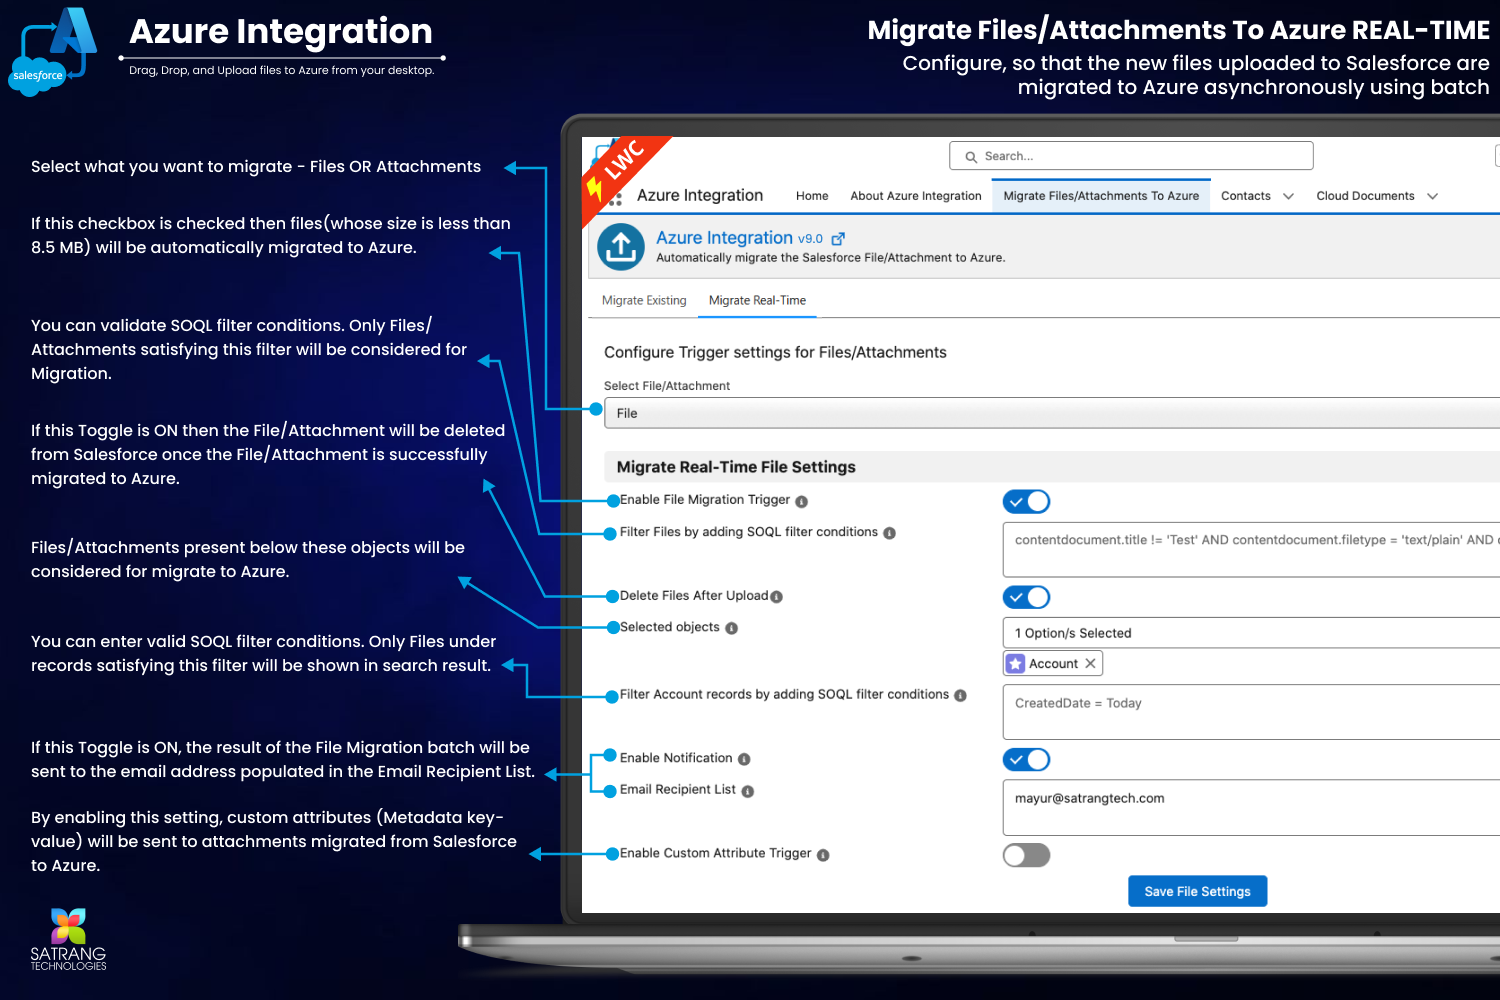The width and height of the screenshot is (1500, 1000).
Task: Open the external link icon beside v9.0
Action: click(838, 239)
